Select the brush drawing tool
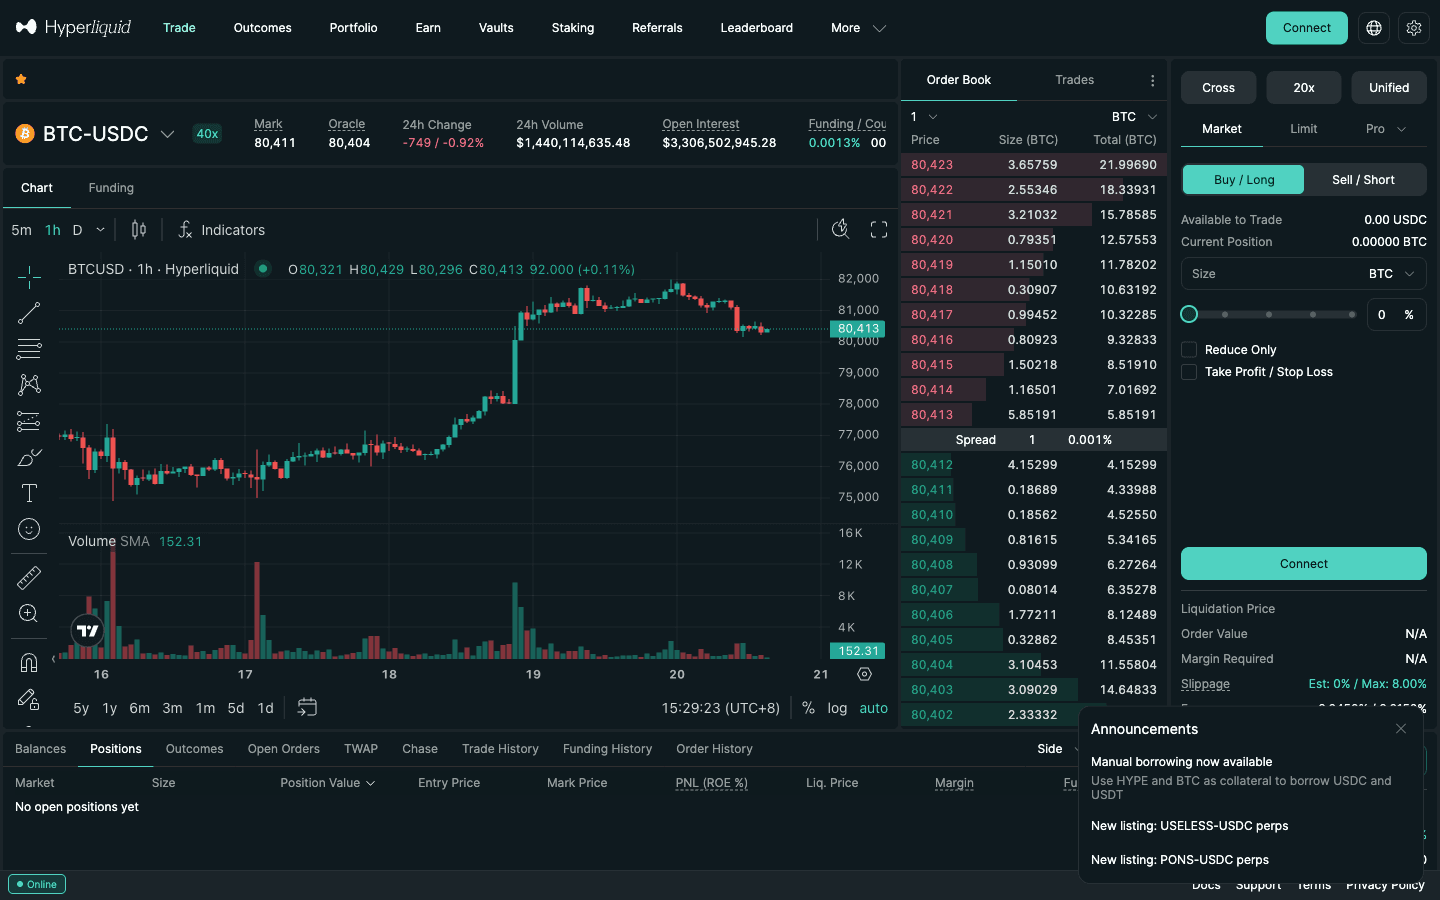The image size is (1440, 900). click(29, 457)
